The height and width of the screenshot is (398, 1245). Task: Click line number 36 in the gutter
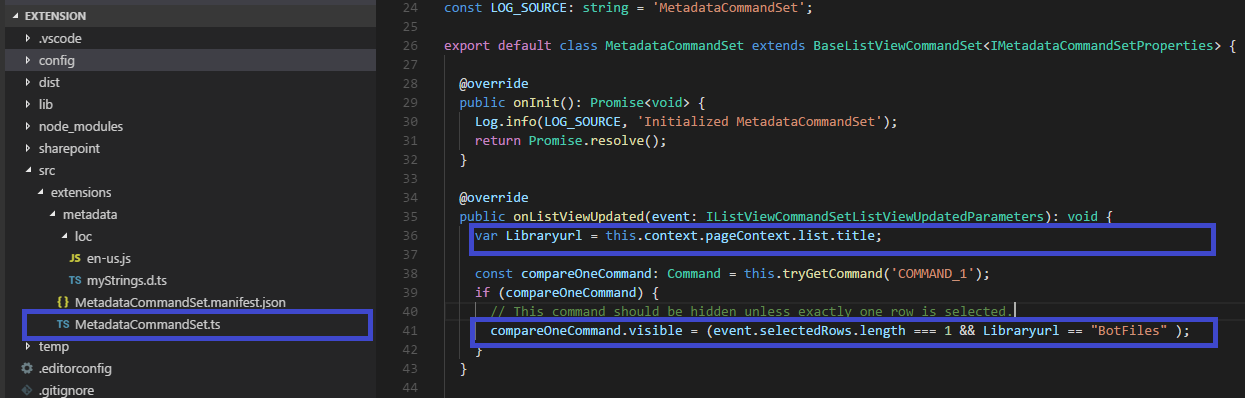[409, 236]
